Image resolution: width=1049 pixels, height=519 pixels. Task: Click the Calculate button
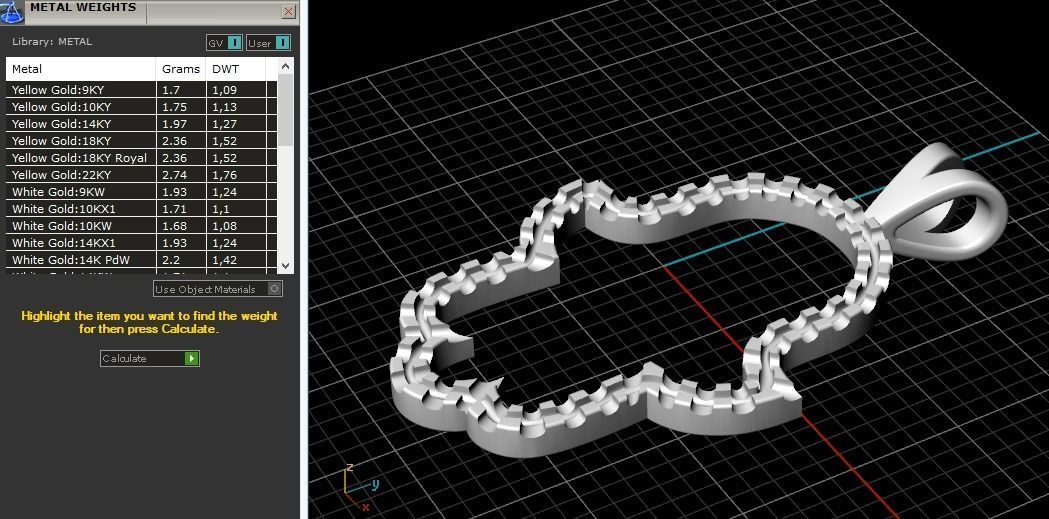(150, 358)
